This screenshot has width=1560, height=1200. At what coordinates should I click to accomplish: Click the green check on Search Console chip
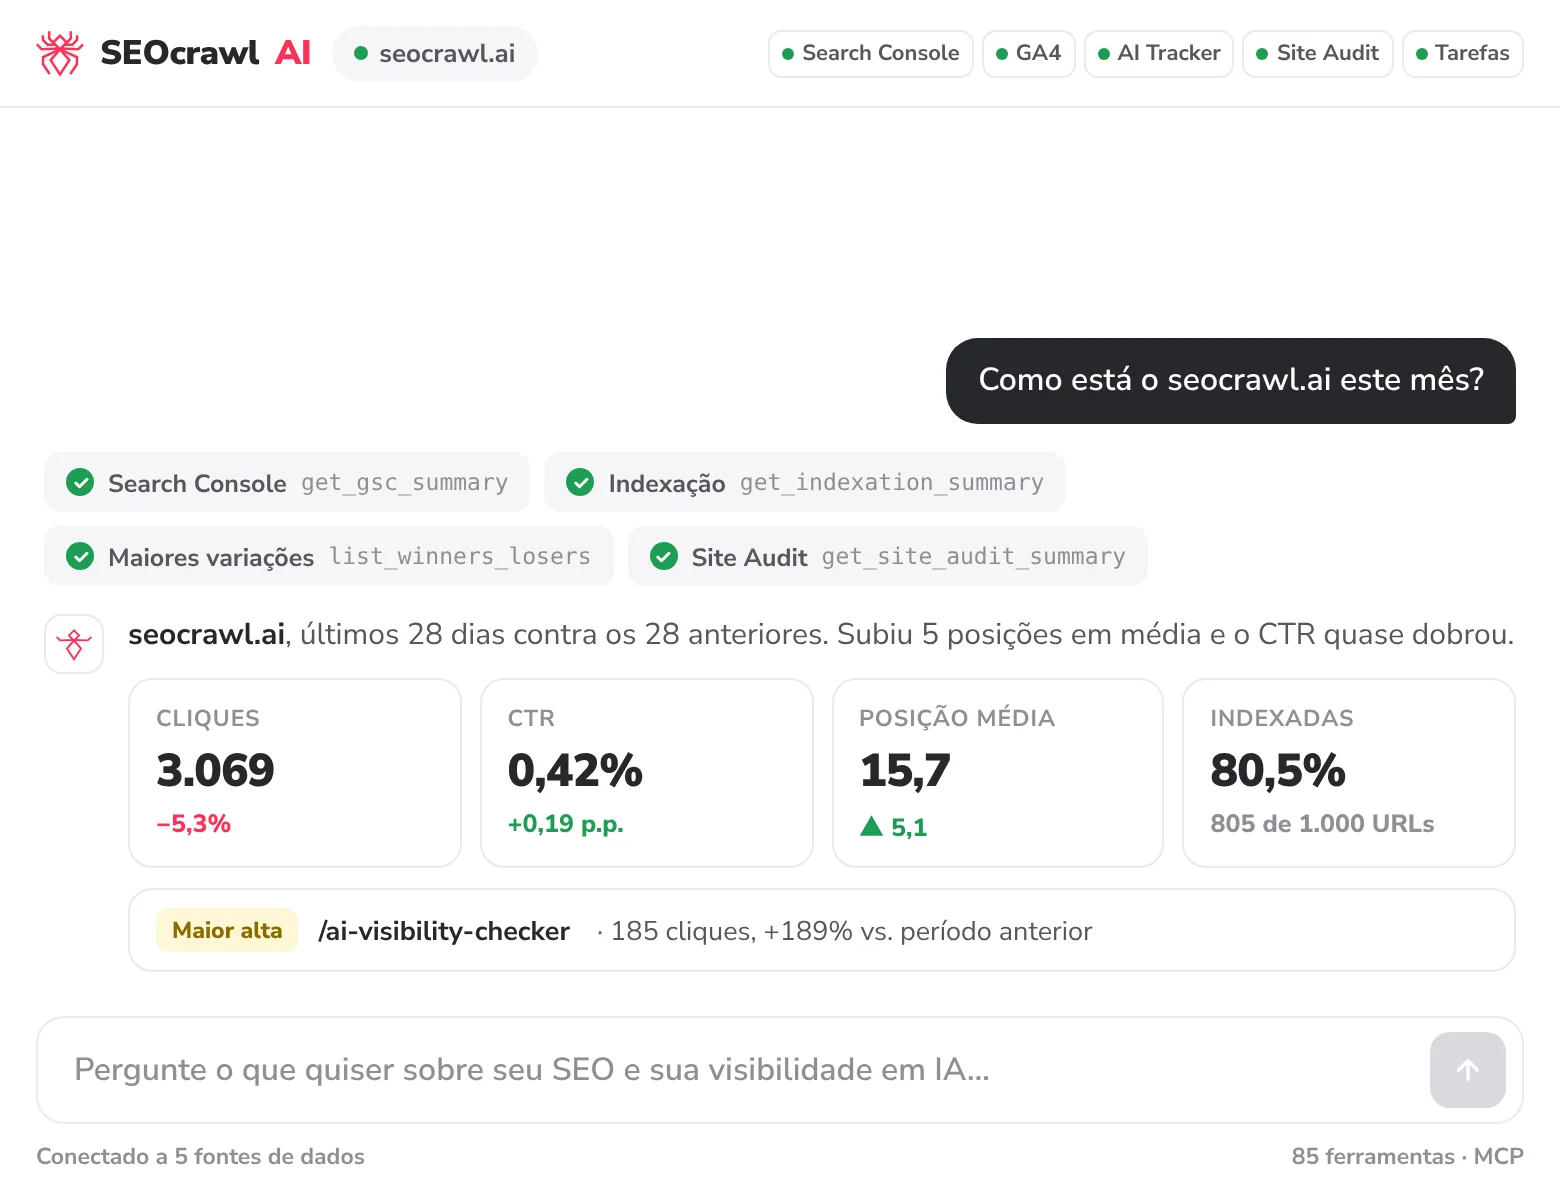pyautogui.click(x=80, y=482)
